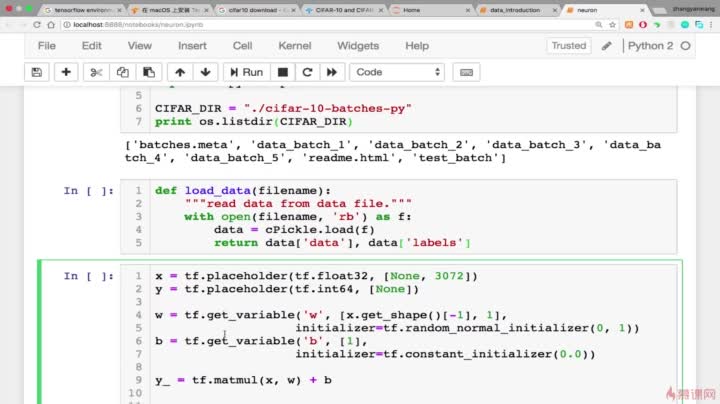The height and width of the screenshot is (404, 720).
Task: Open the Help menu
Action: click(417, 45)
